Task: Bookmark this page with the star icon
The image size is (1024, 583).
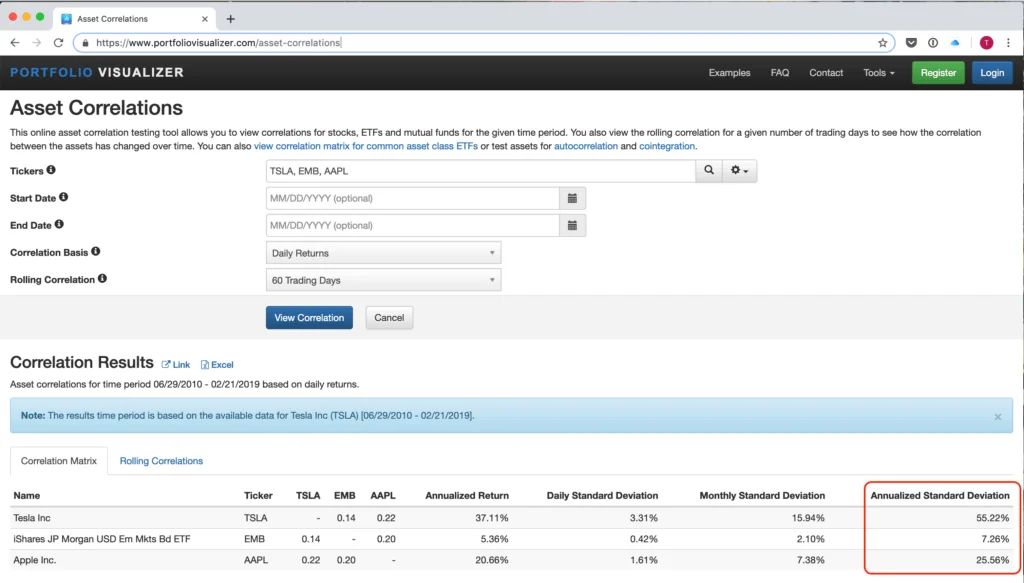Action: click(x=882, y=42)
